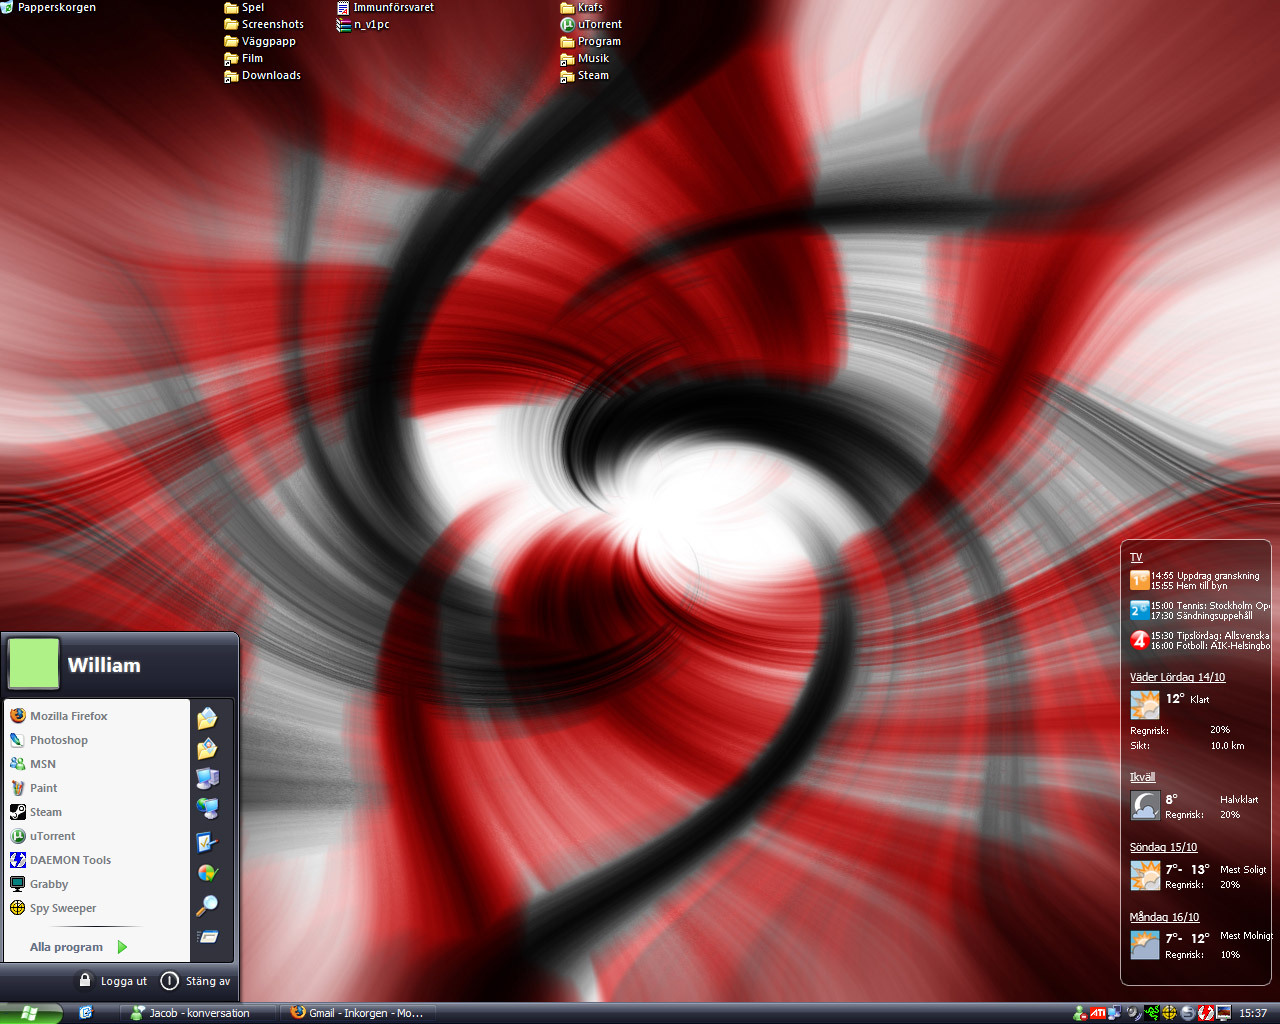Image resolution: width=1280 pixels, height=1024 pixels.
Task: Open the Program desktop folder
Action: coord(591,41)
